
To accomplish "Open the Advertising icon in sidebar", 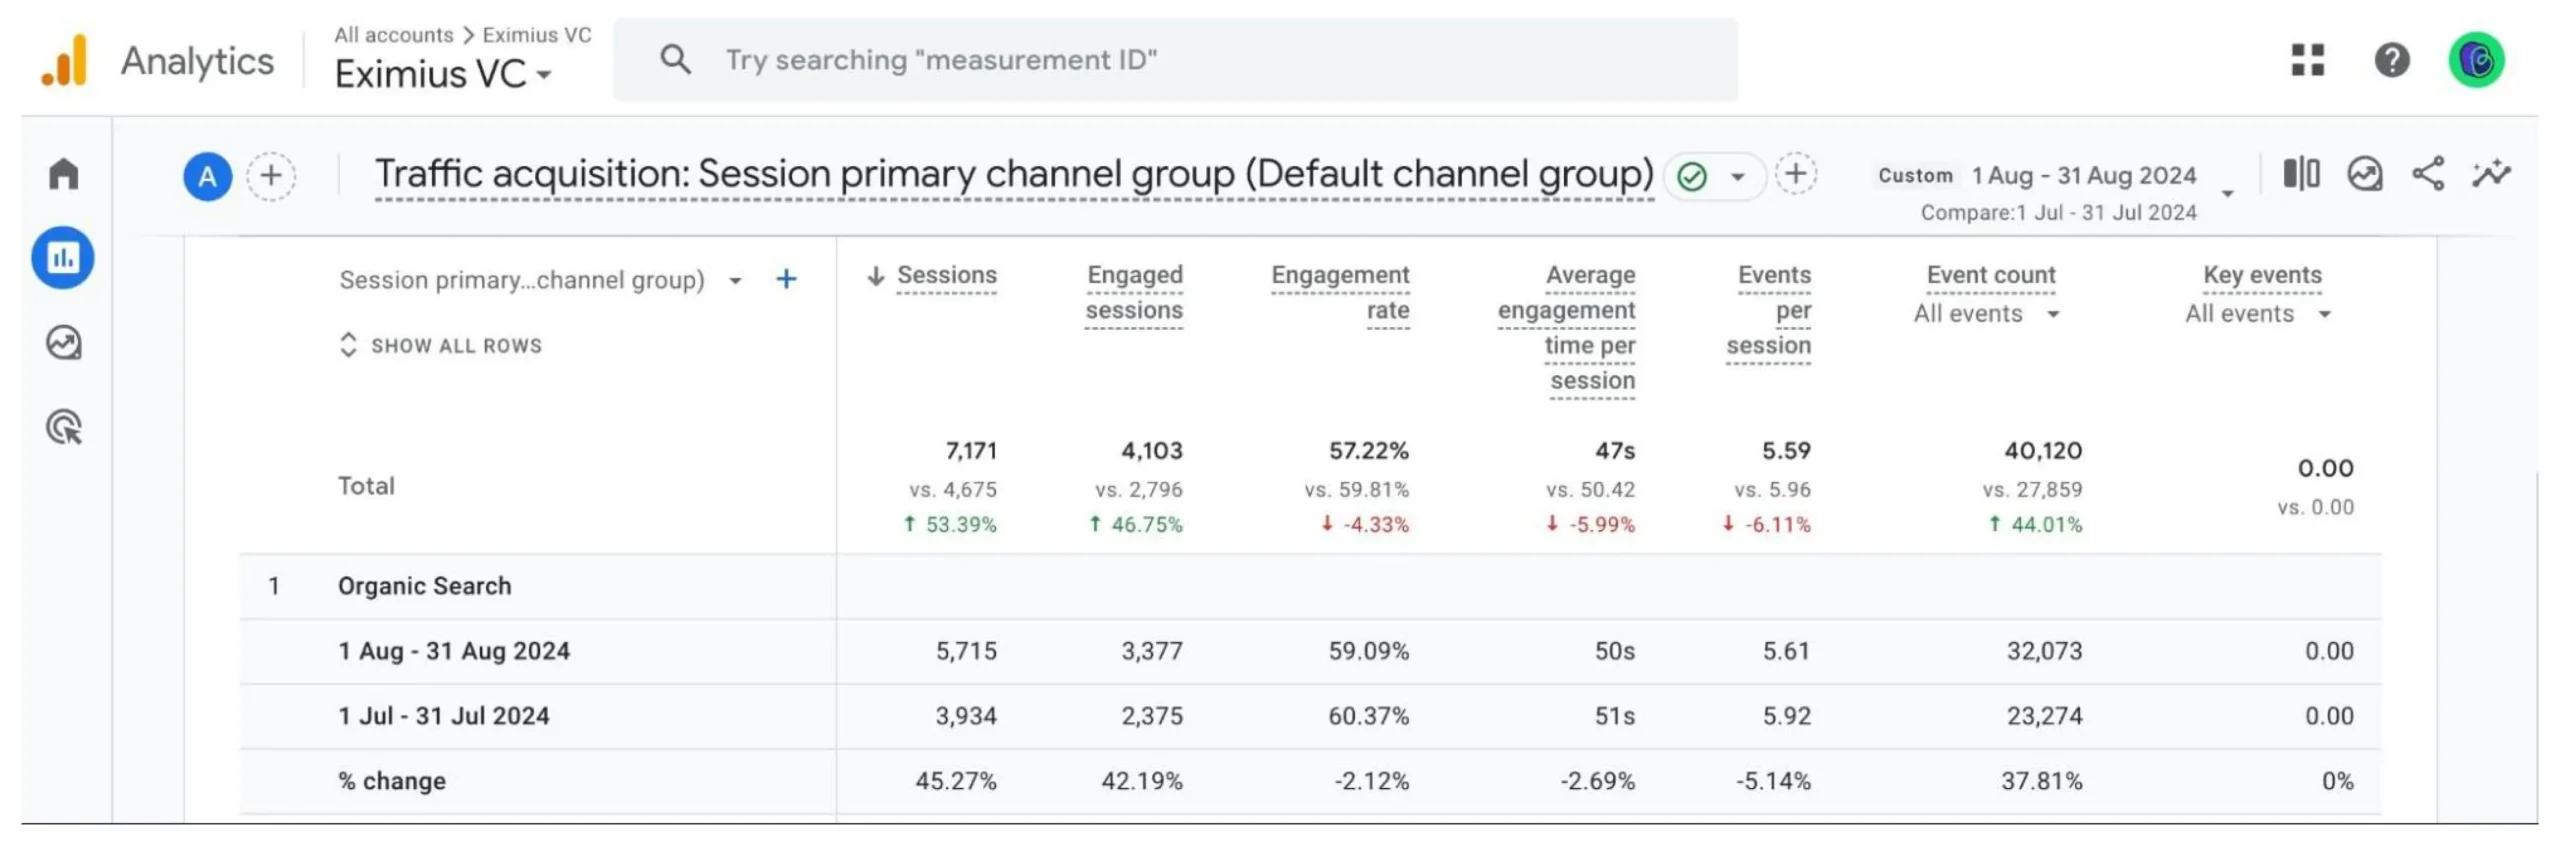I will (64, 427).
